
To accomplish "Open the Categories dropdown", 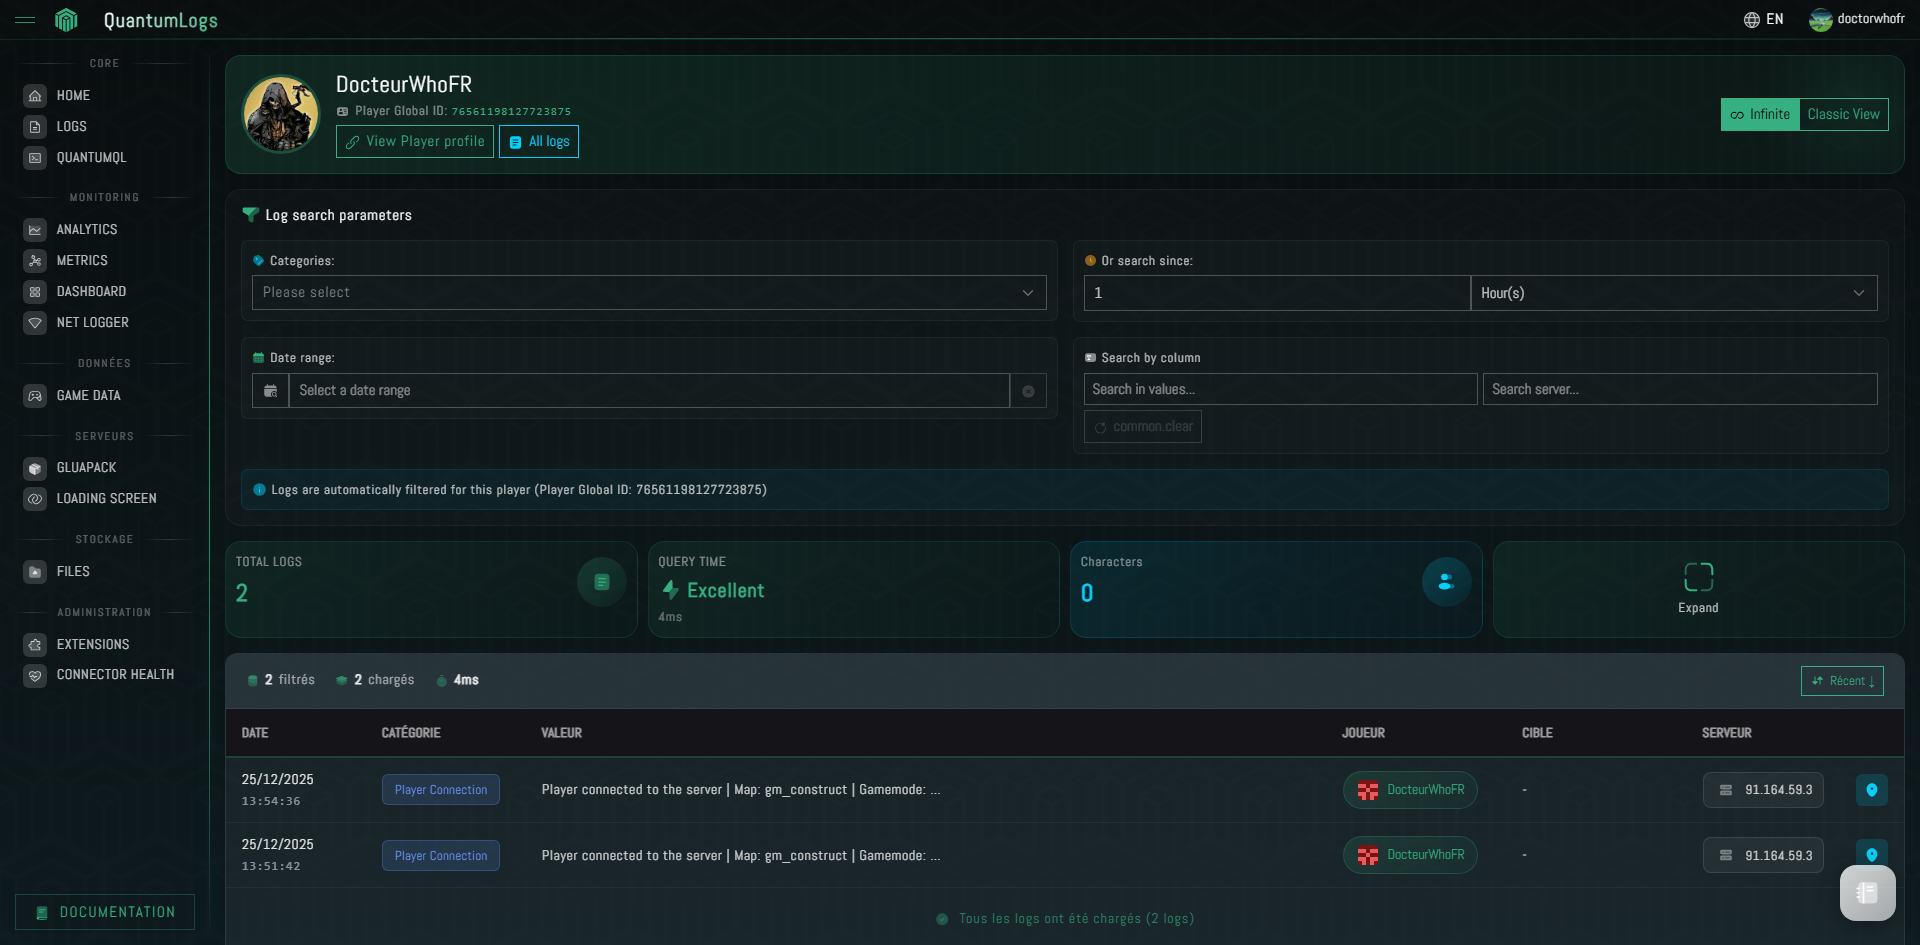I will click(x=649, y=293).
